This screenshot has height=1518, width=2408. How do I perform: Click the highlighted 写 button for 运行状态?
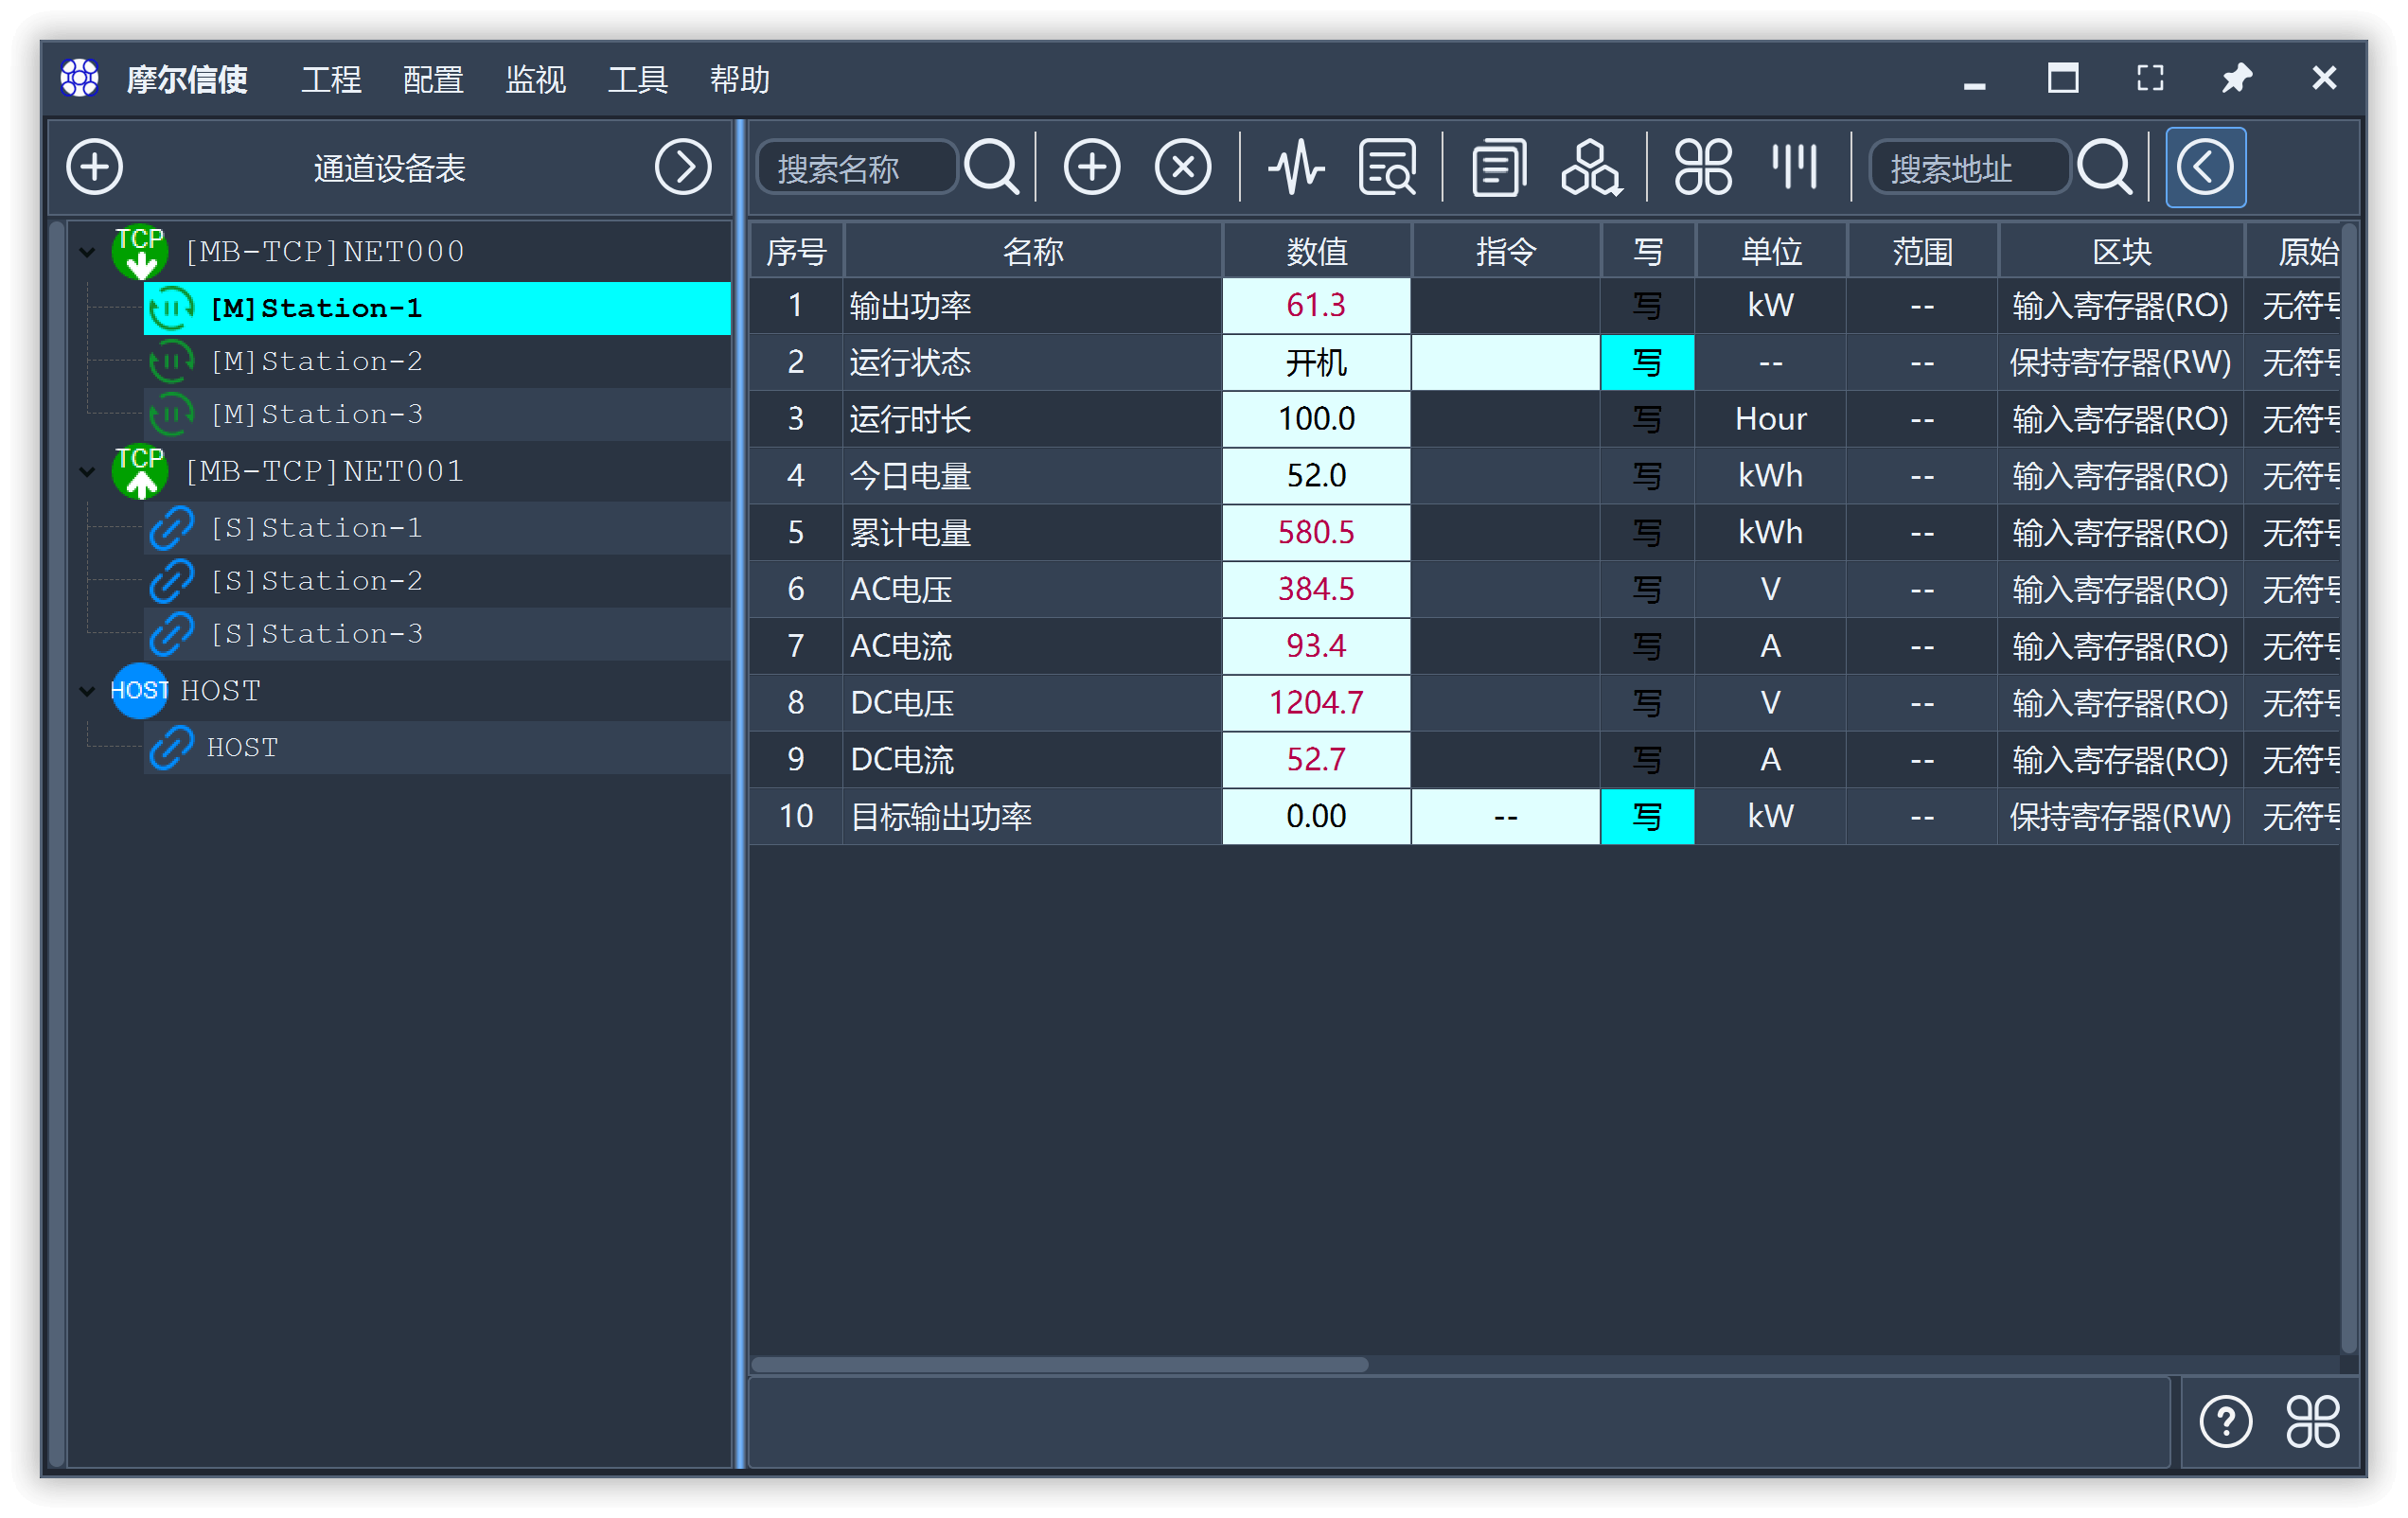tap(1647, 362)
